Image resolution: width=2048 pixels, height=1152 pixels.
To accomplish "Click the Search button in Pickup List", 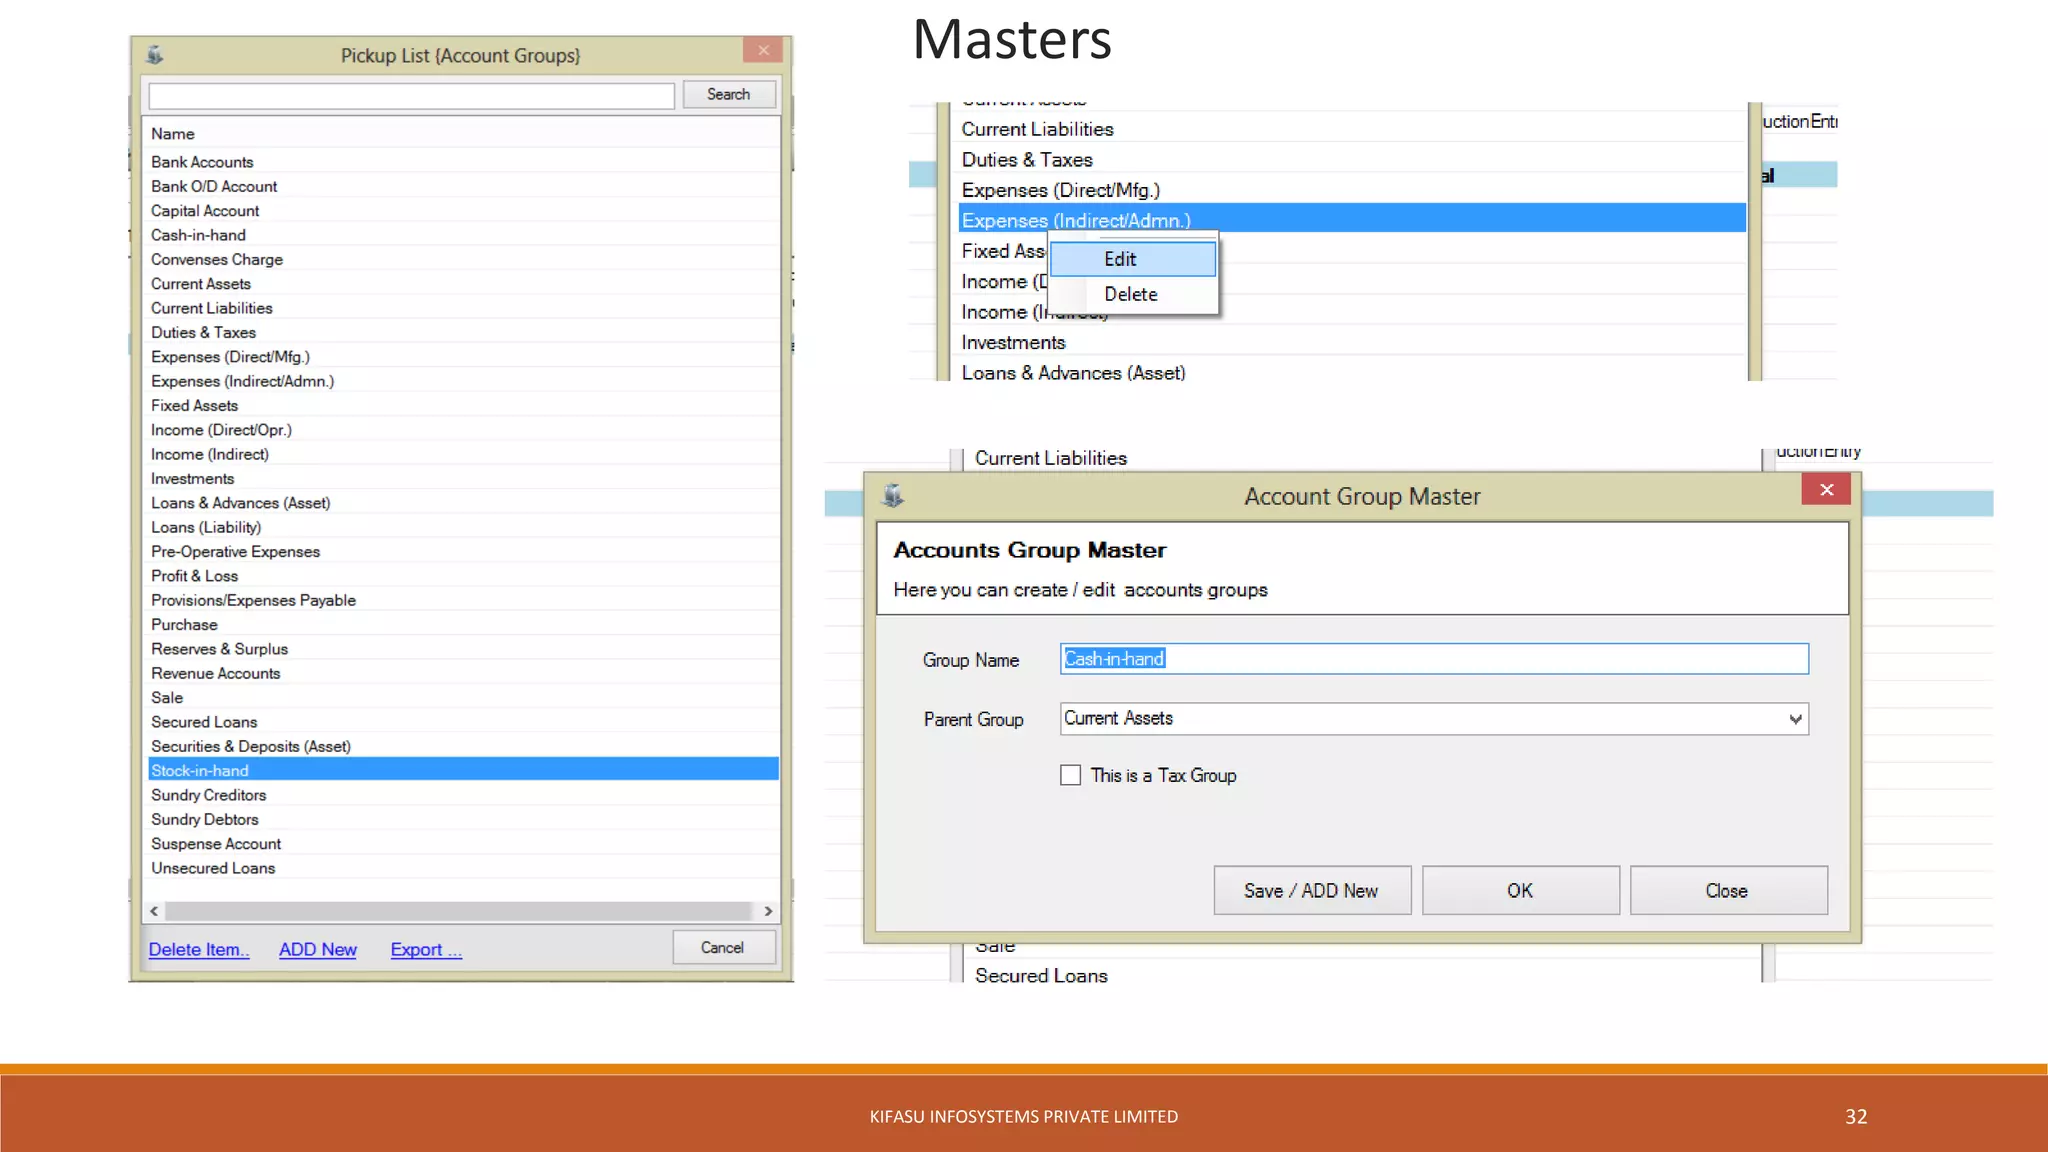I will [729, 94].
